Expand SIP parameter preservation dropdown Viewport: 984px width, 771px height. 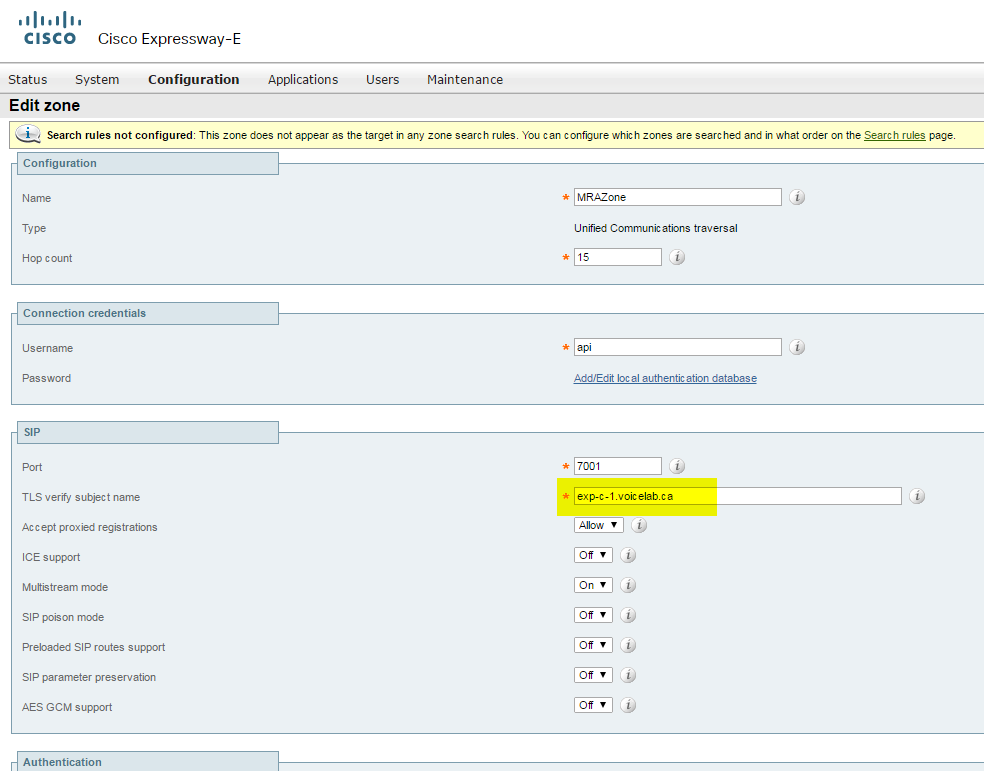593,675
